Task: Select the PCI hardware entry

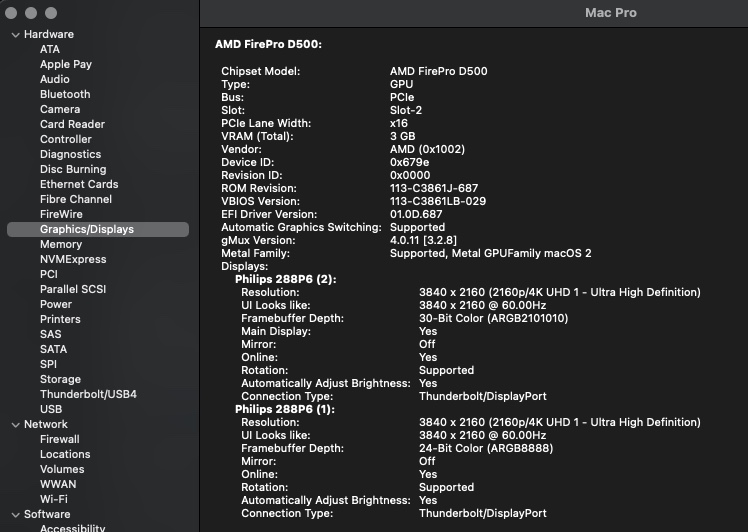Action: click(49, 274)
